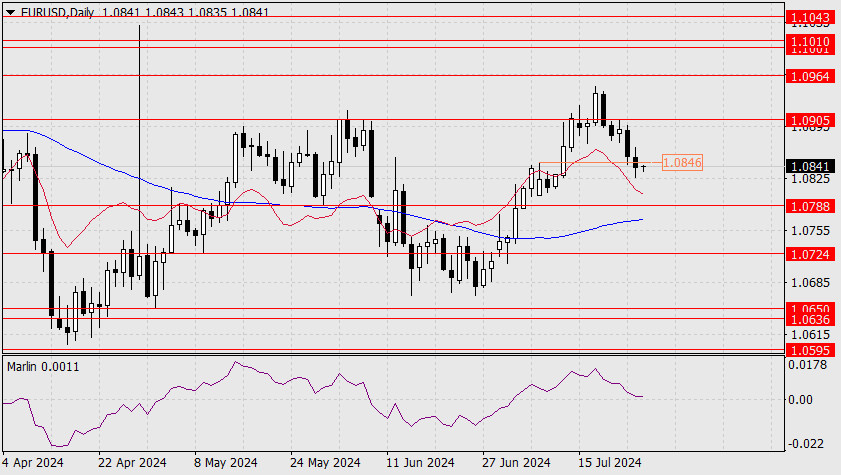This screenshot has height=475, width=841.
Task: Click the 1.0595 red price level label
Action: coord(810,351)
